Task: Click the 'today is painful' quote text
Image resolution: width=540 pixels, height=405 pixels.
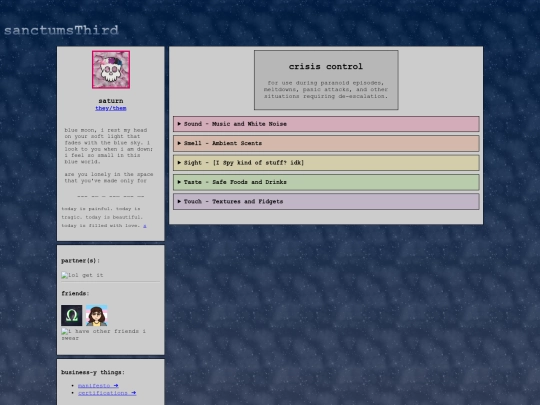Action: [x=103, y=217]
